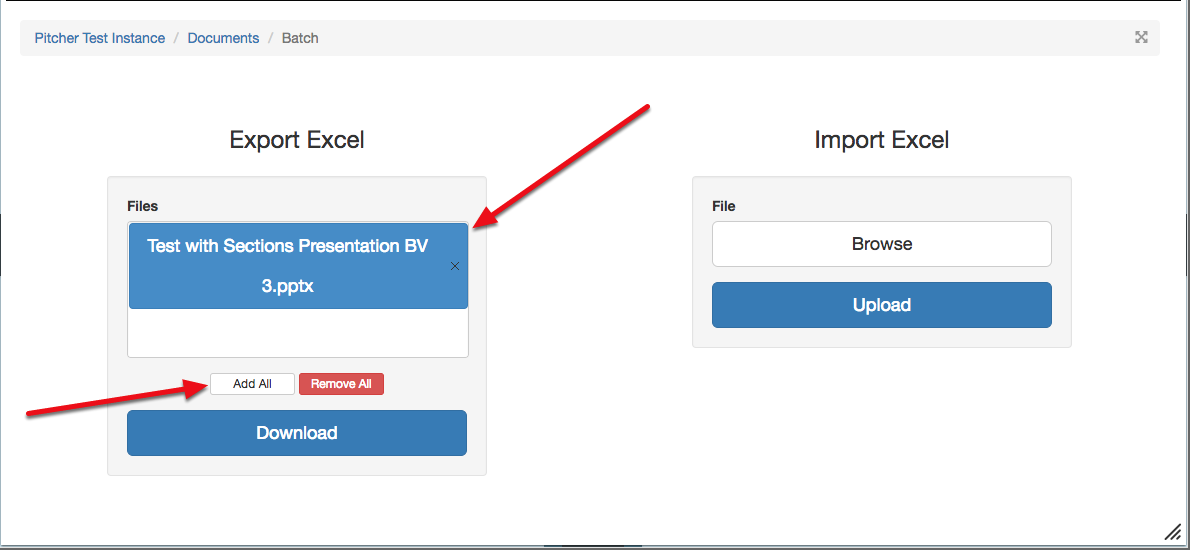Viewport: 1190px width, 553px height.
Task: Click the red Remove All button
Action: click(341, 384)
